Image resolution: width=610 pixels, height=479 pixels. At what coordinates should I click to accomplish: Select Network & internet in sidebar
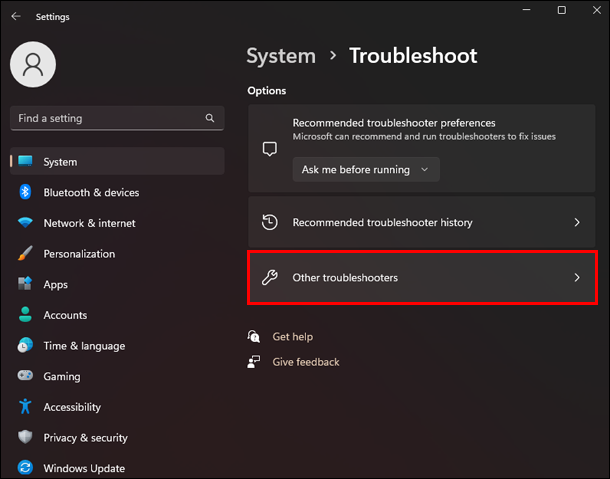(x=89, y=223)
